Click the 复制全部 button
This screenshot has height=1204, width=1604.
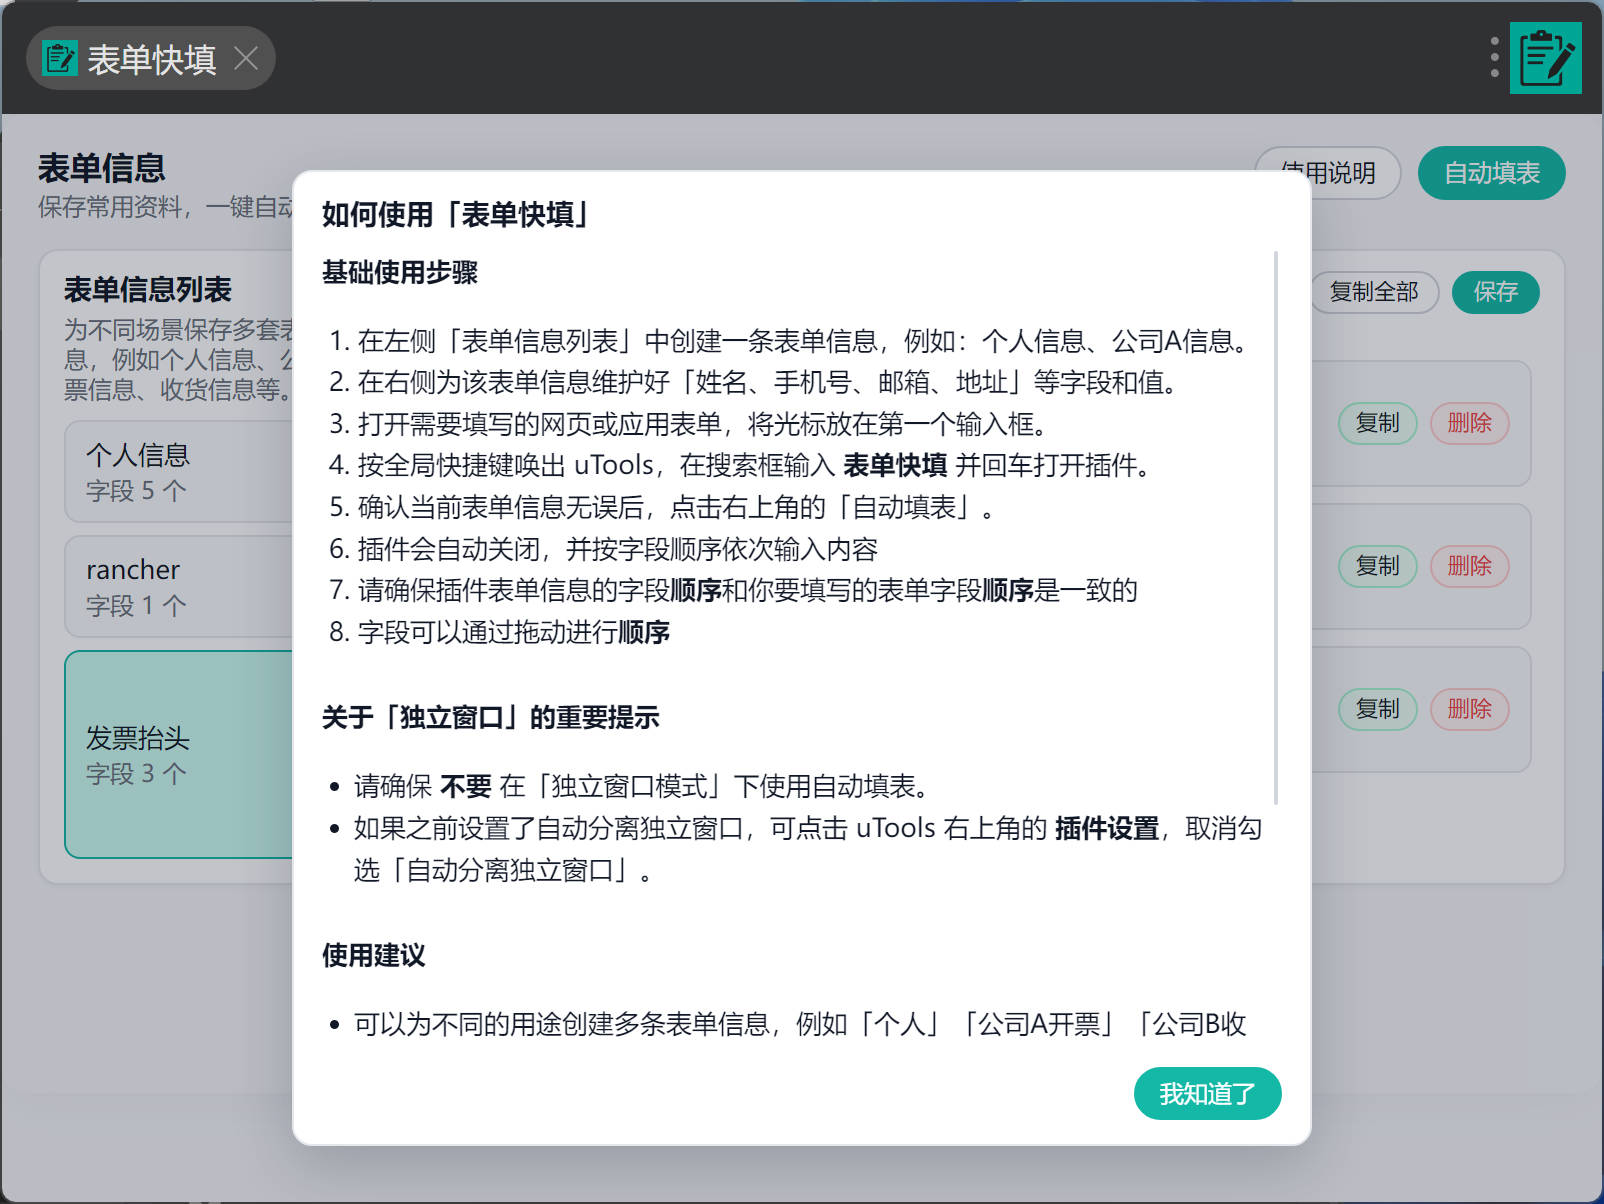1373,292
